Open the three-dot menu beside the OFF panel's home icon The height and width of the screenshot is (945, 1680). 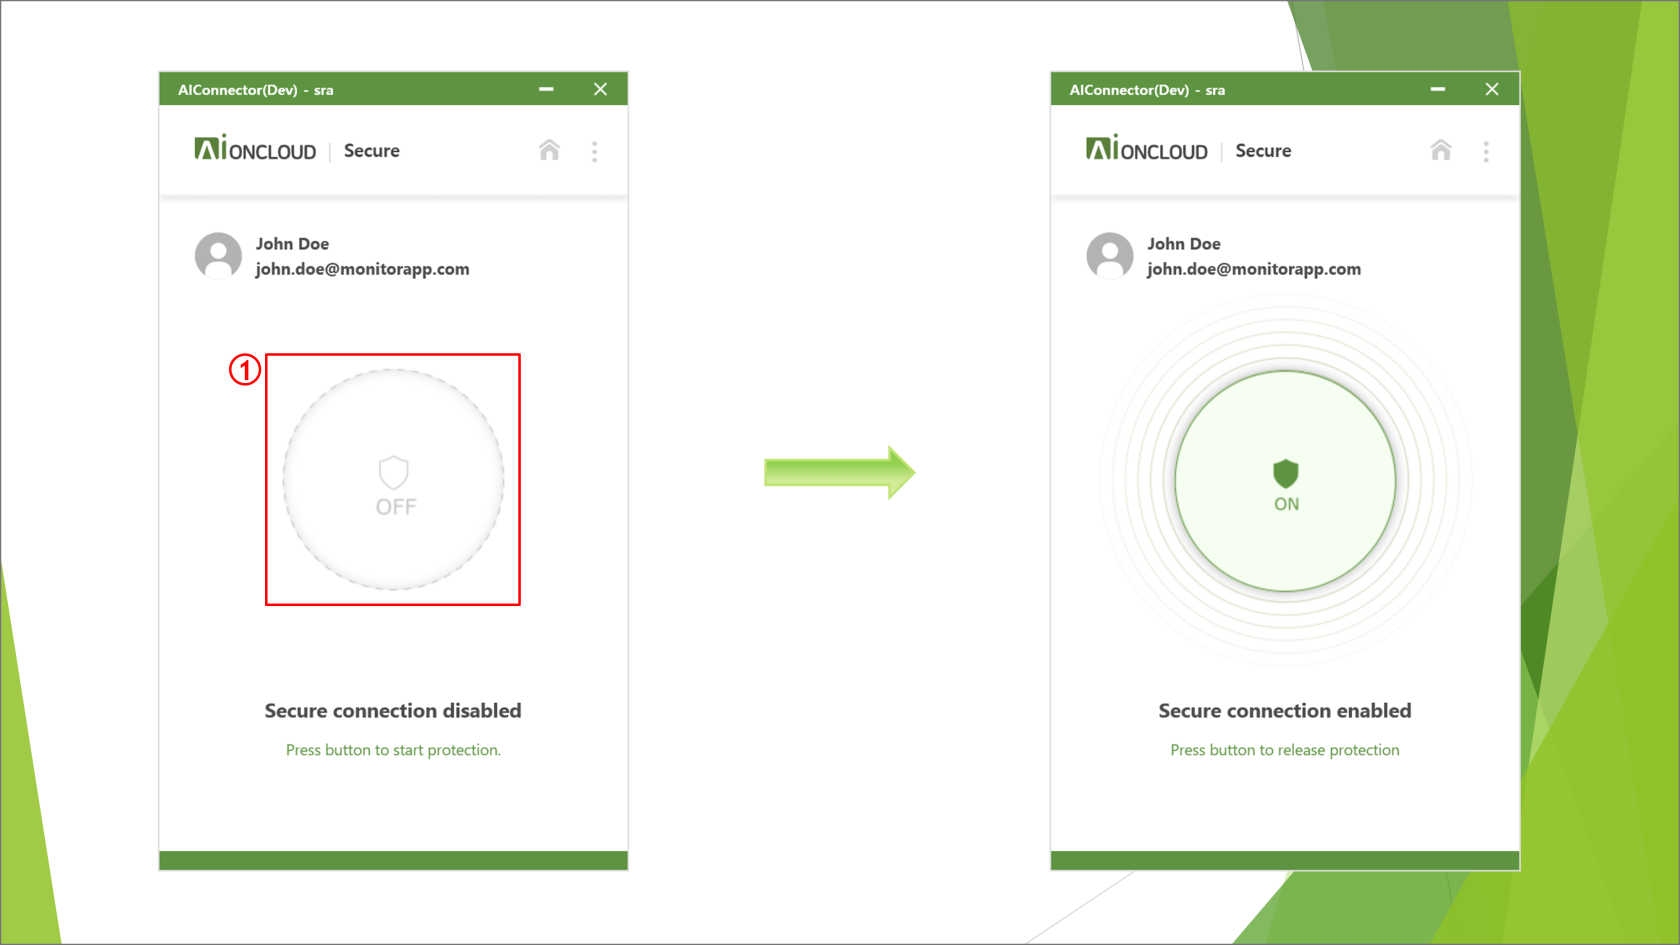tap(594, 151)
